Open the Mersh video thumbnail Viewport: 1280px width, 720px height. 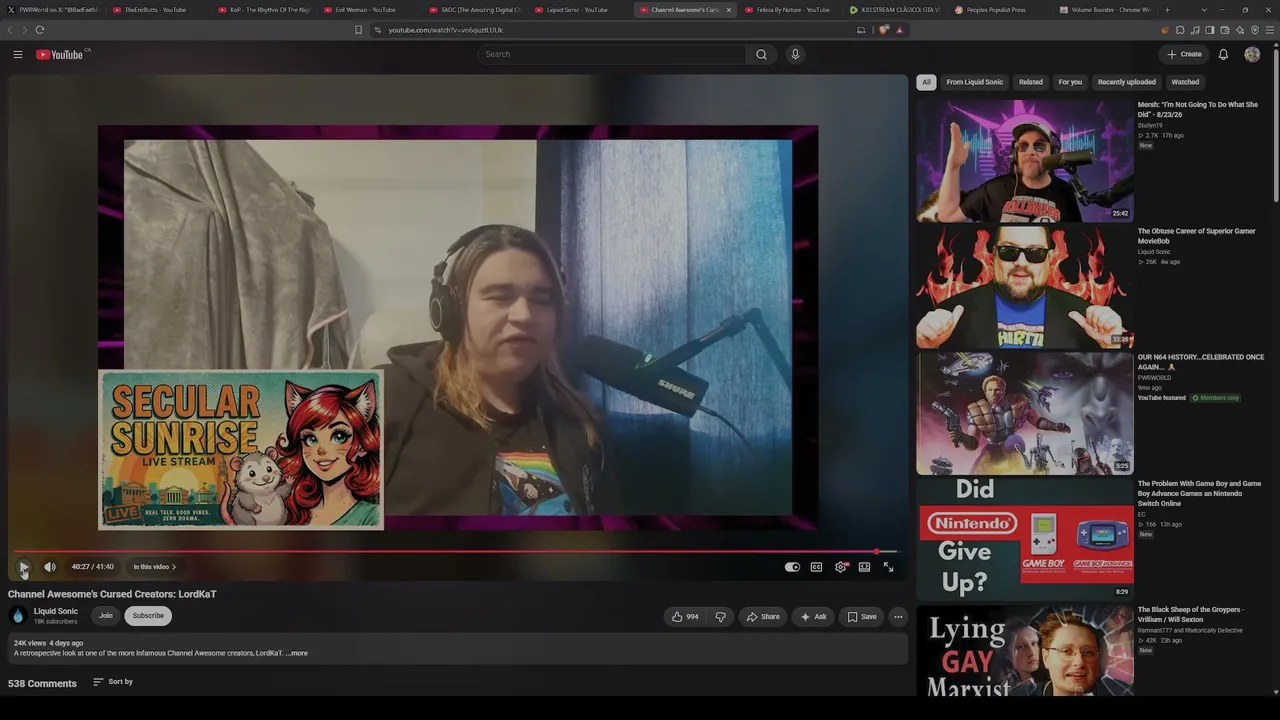(x=1025, y=160)
